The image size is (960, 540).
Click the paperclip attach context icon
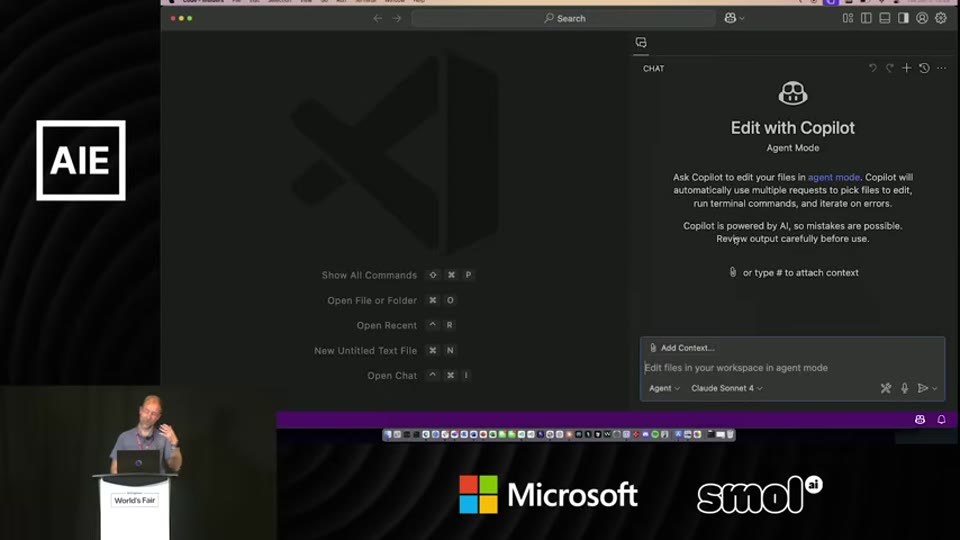coord(733,272)
